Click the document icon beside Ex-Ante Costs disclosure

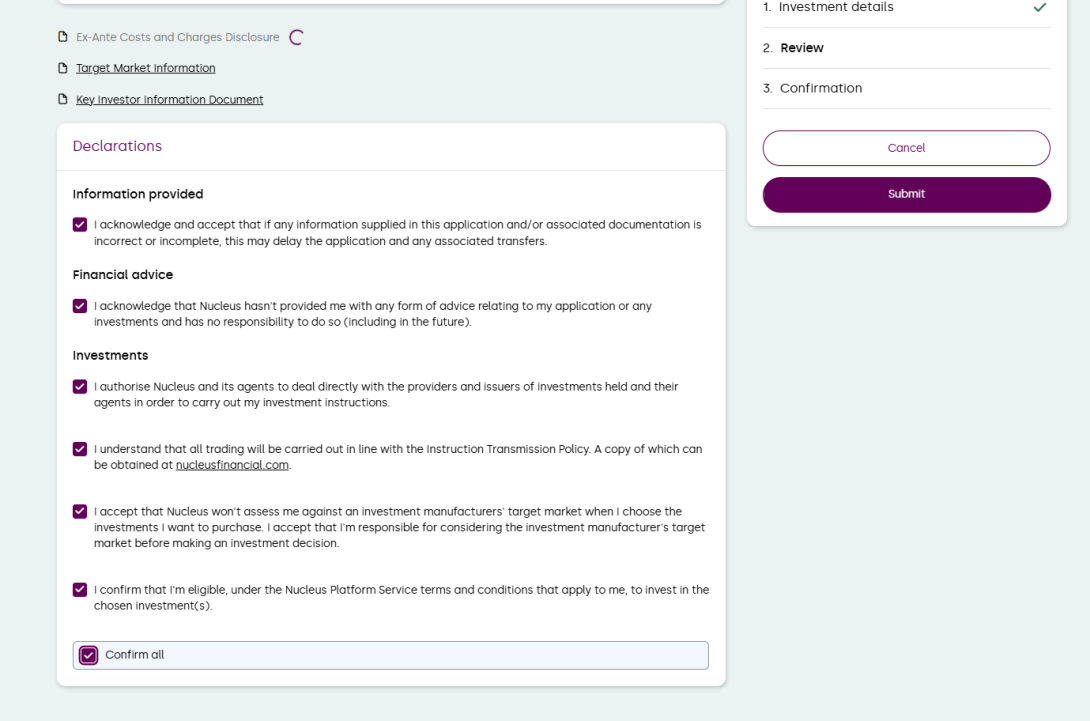coord(63,38)
